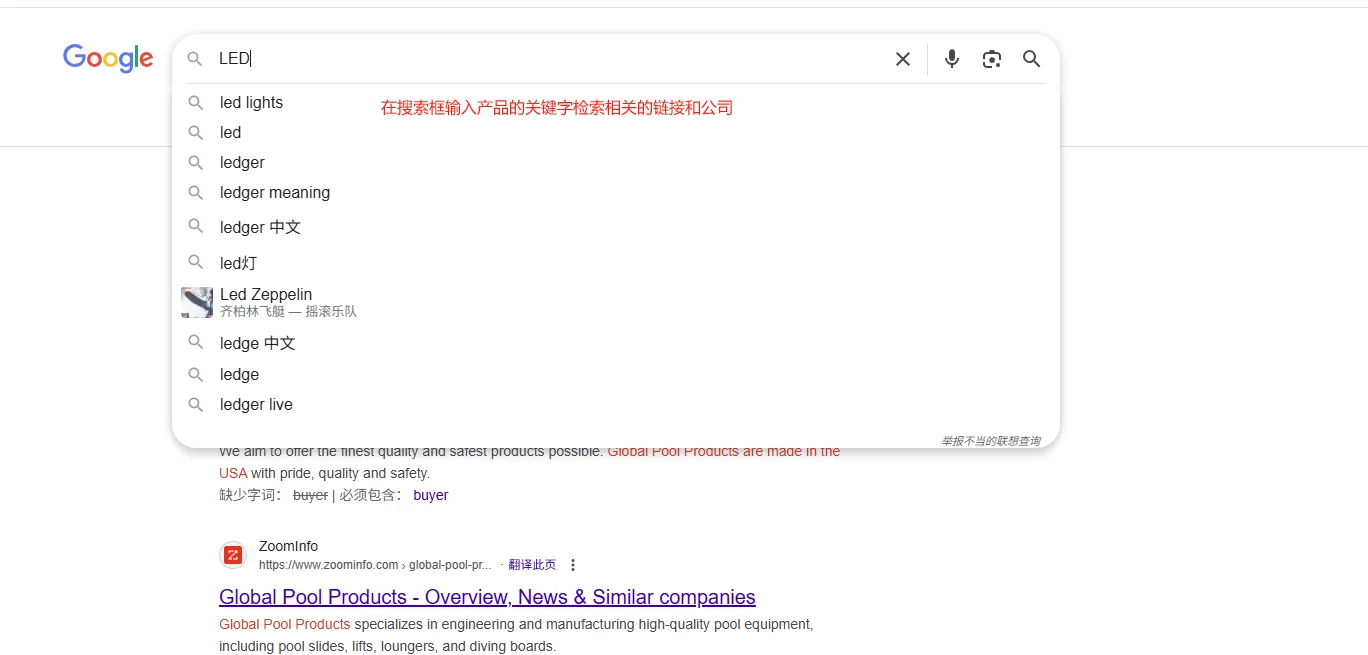Pick the "ledger 中文" suggestion
Screen dimensions: 1368x655
pyautogui.click(x=616, y=227)
